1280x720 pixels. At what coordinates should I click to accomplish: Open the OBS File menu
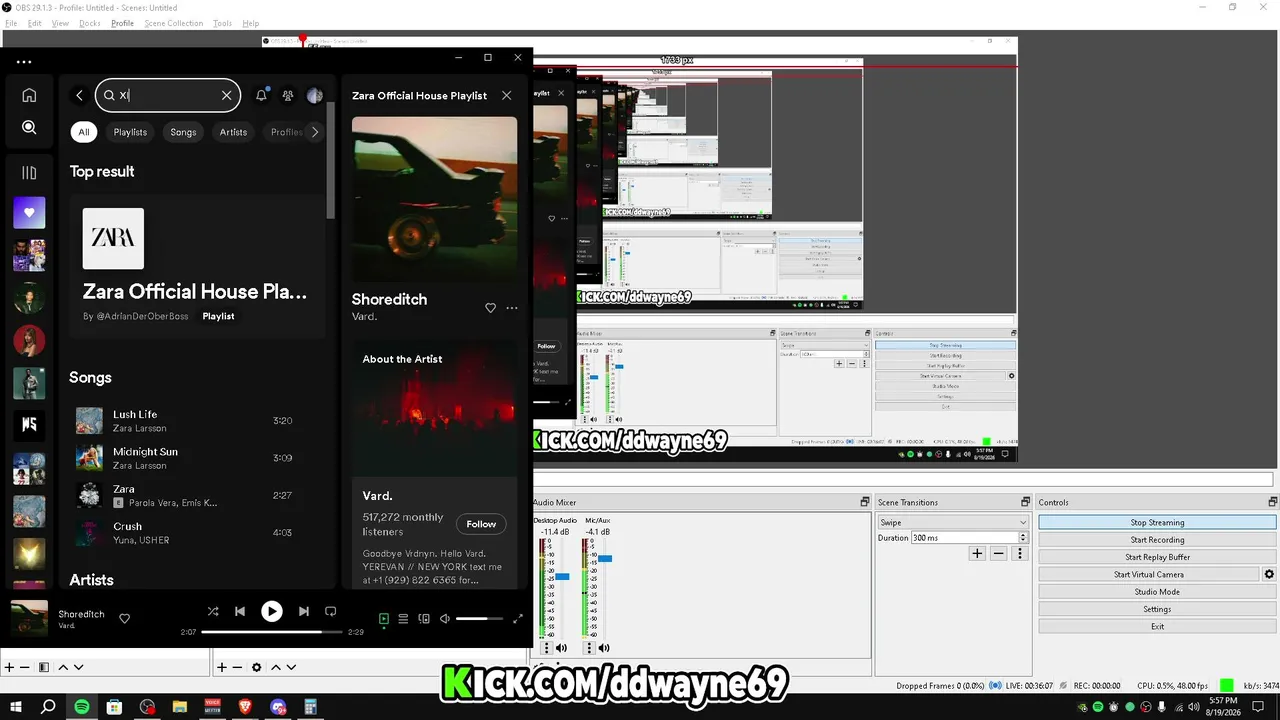point(11,23)
